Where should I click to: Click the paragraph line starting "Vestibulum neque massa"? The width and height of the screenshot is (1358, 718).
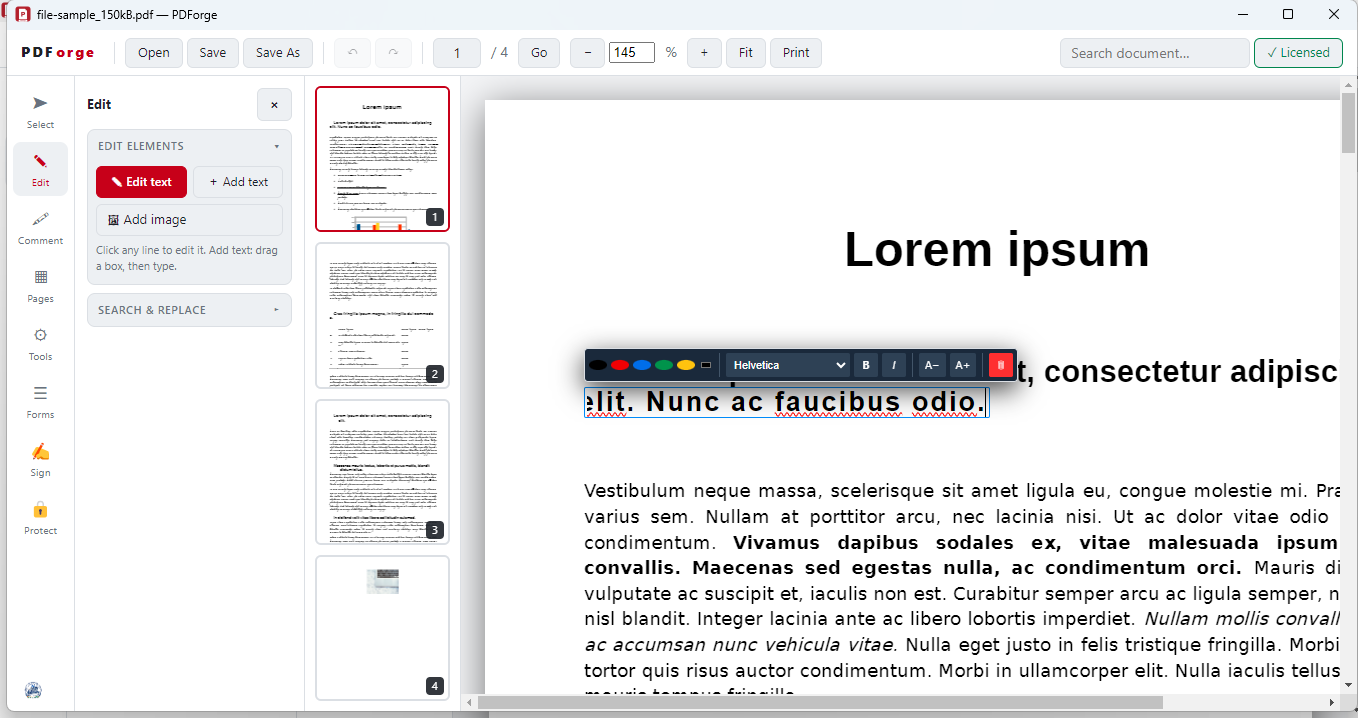click(x=962, y=491)
